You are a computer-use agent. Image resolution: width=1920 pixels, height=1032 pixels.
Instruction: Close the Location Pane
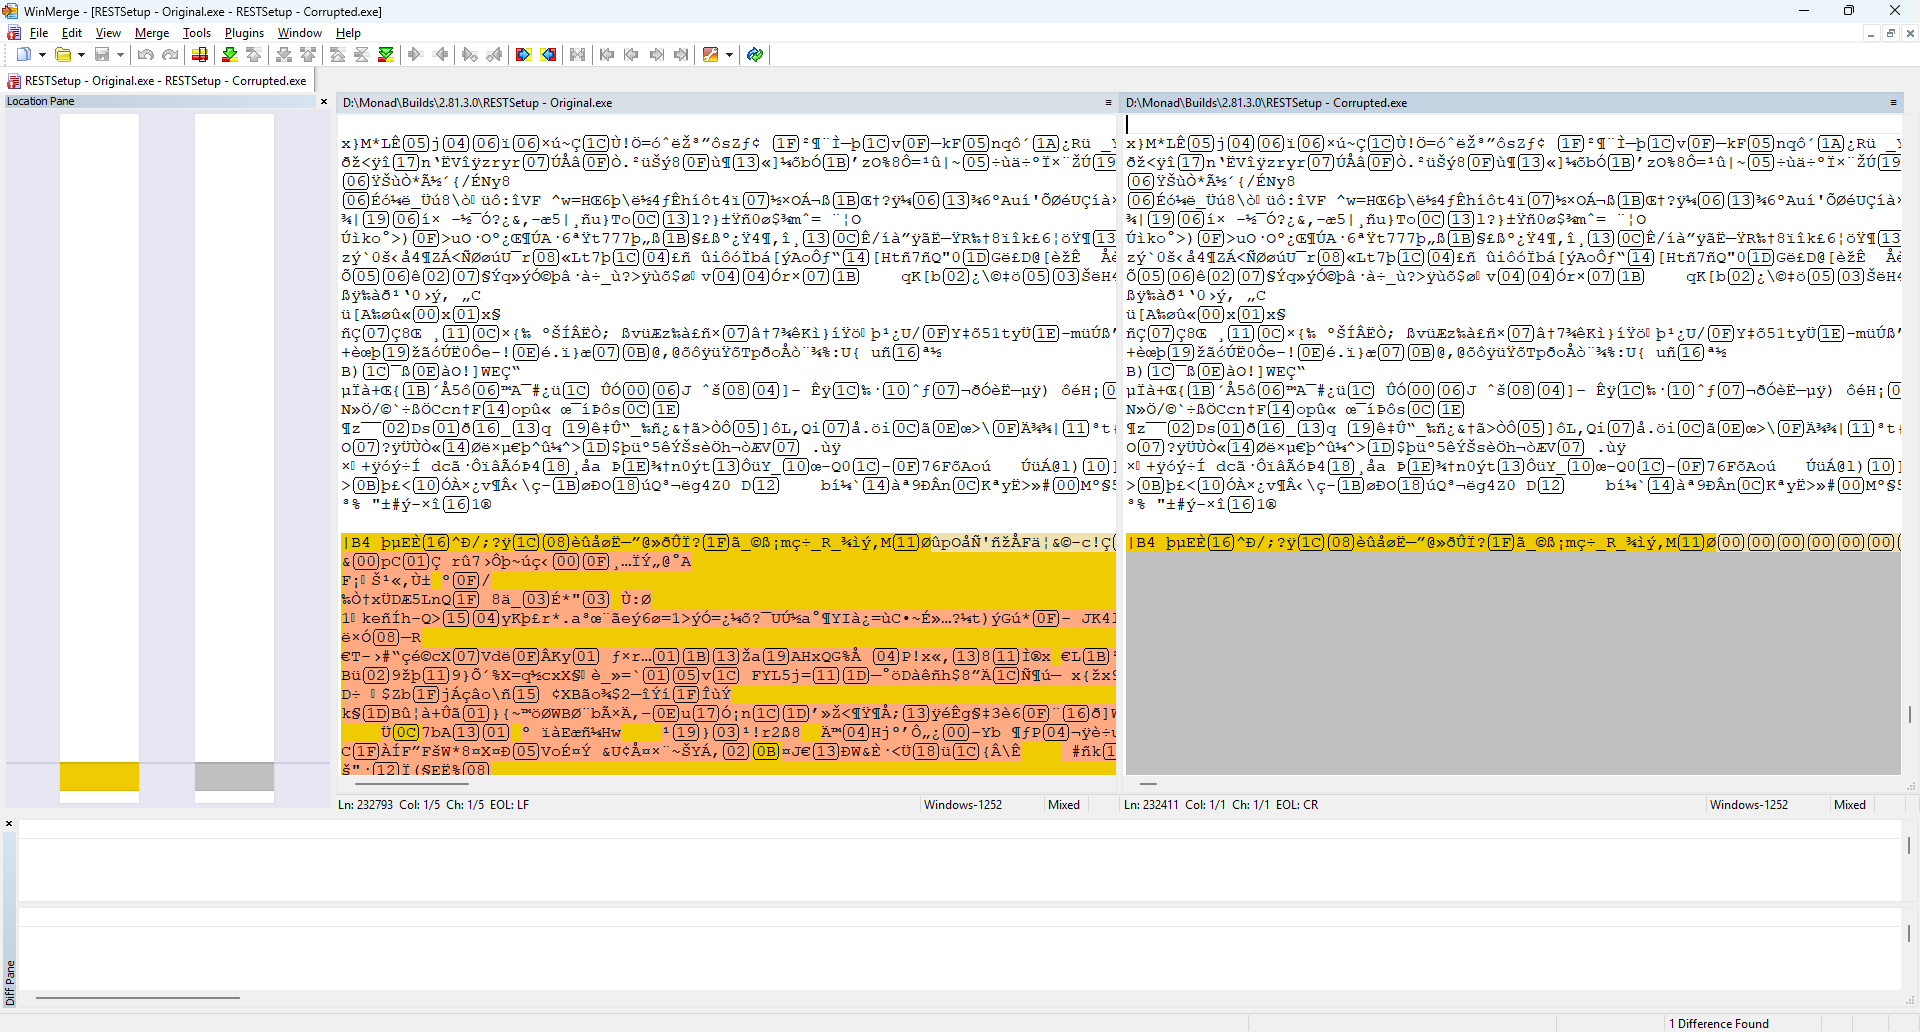click(323, 102)
